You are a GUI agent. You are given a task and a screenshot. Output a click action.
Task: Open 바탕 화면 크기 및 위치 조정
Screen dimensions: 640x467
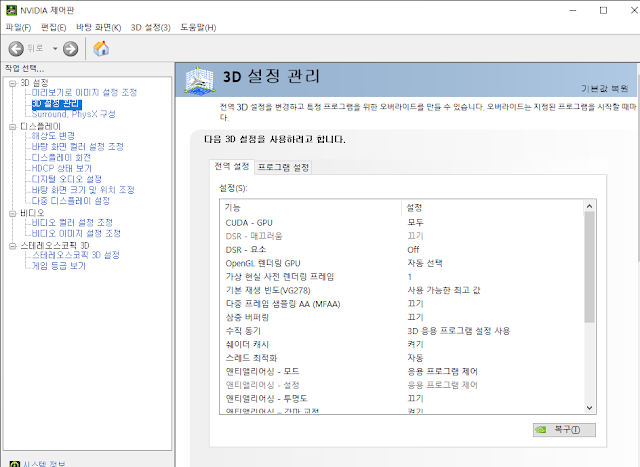[83, 190]
